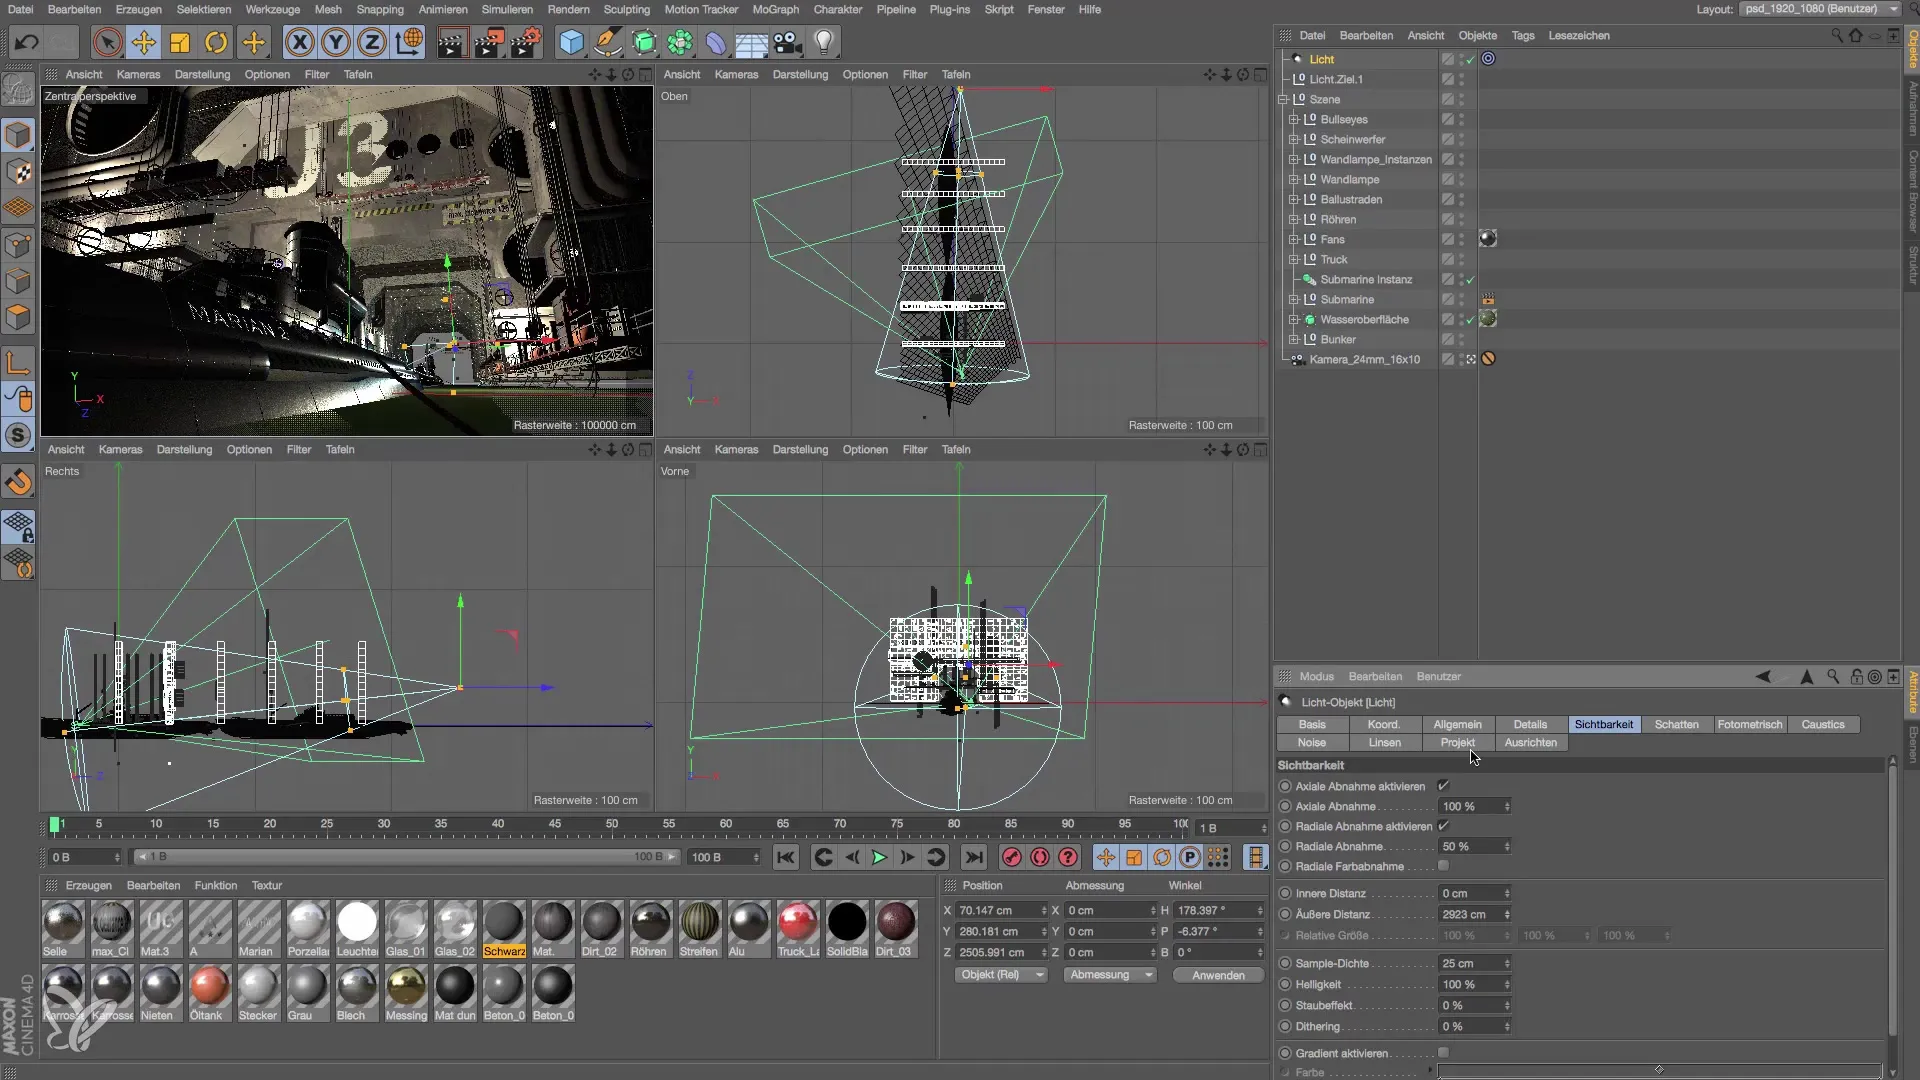Add a camera object
Viewport: 1920px width, 1080px height.
(788, 42)
